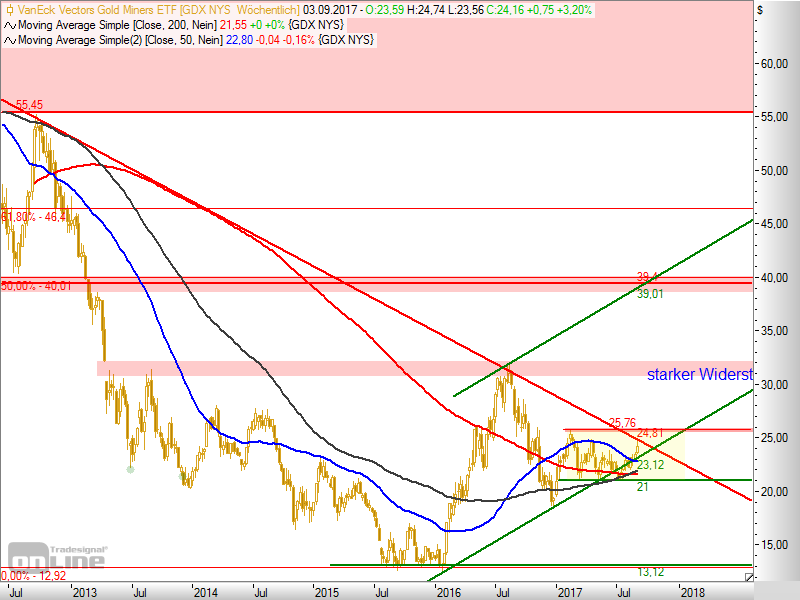This screenshot has width=800, height=600.
Task: Click the 45,00 price axis value
Action: coord(774,224)
